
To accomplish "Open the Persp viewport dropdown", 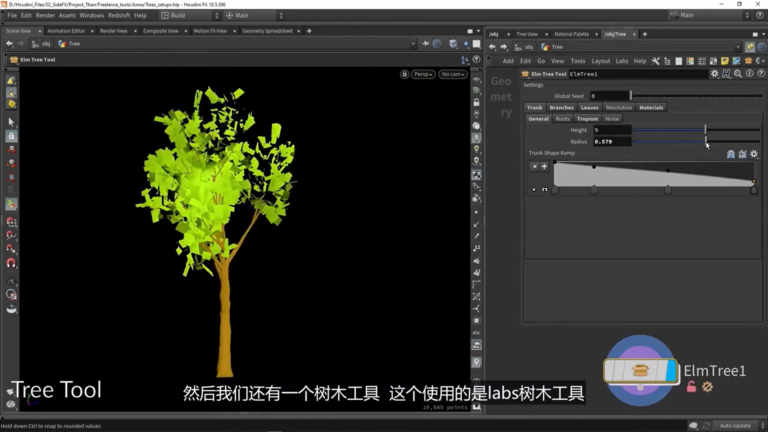I will pos(423,74).
